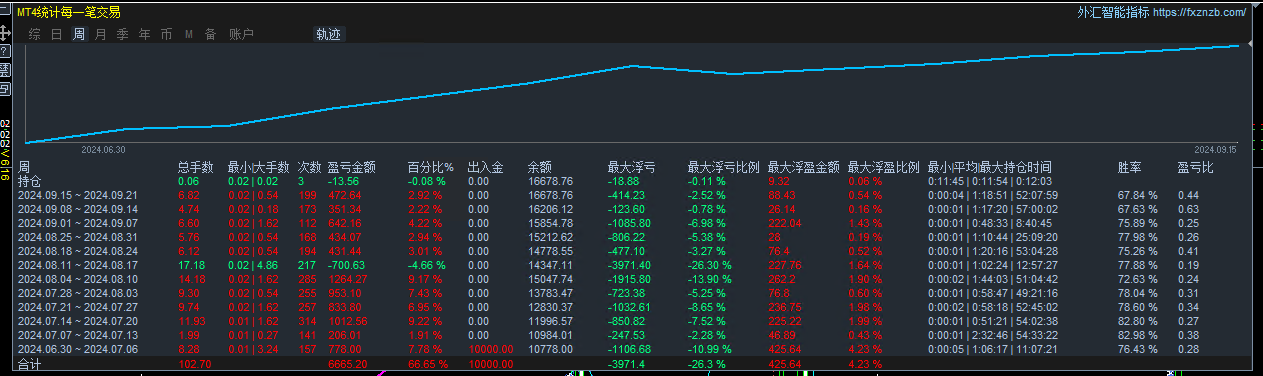1263x376 pixels.
Task: Click the 外汇智能指标 label
Action: (x=1113, y=12)
